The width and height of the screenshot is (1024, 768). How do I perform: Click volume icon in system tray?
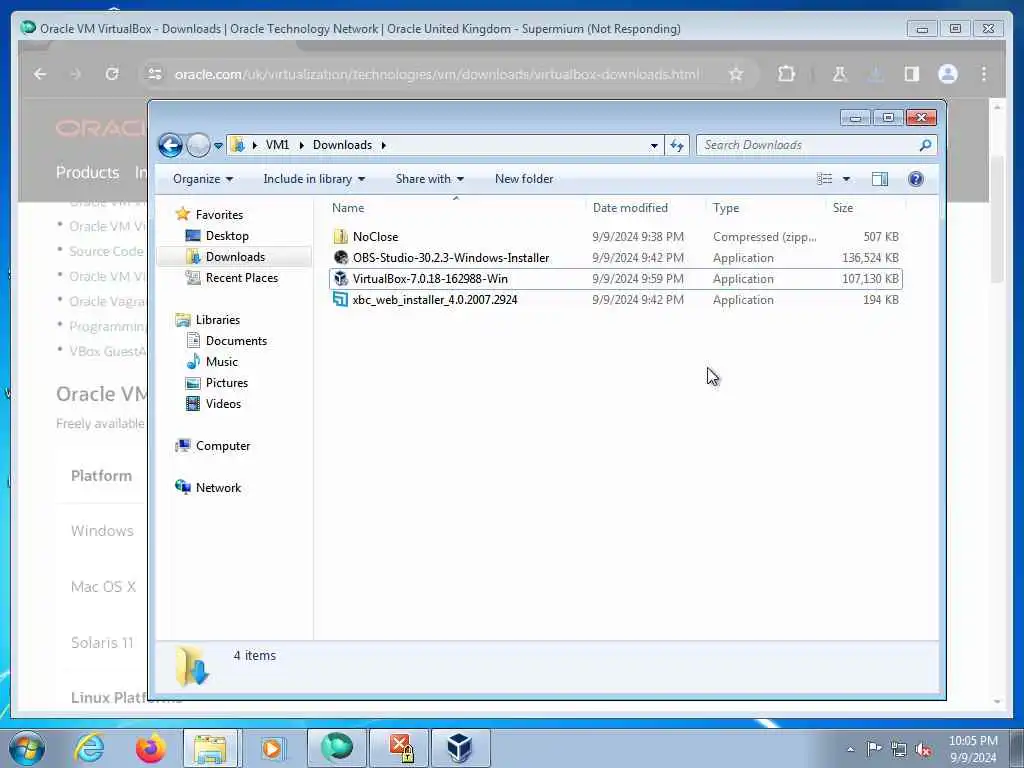tap(923, 750)
